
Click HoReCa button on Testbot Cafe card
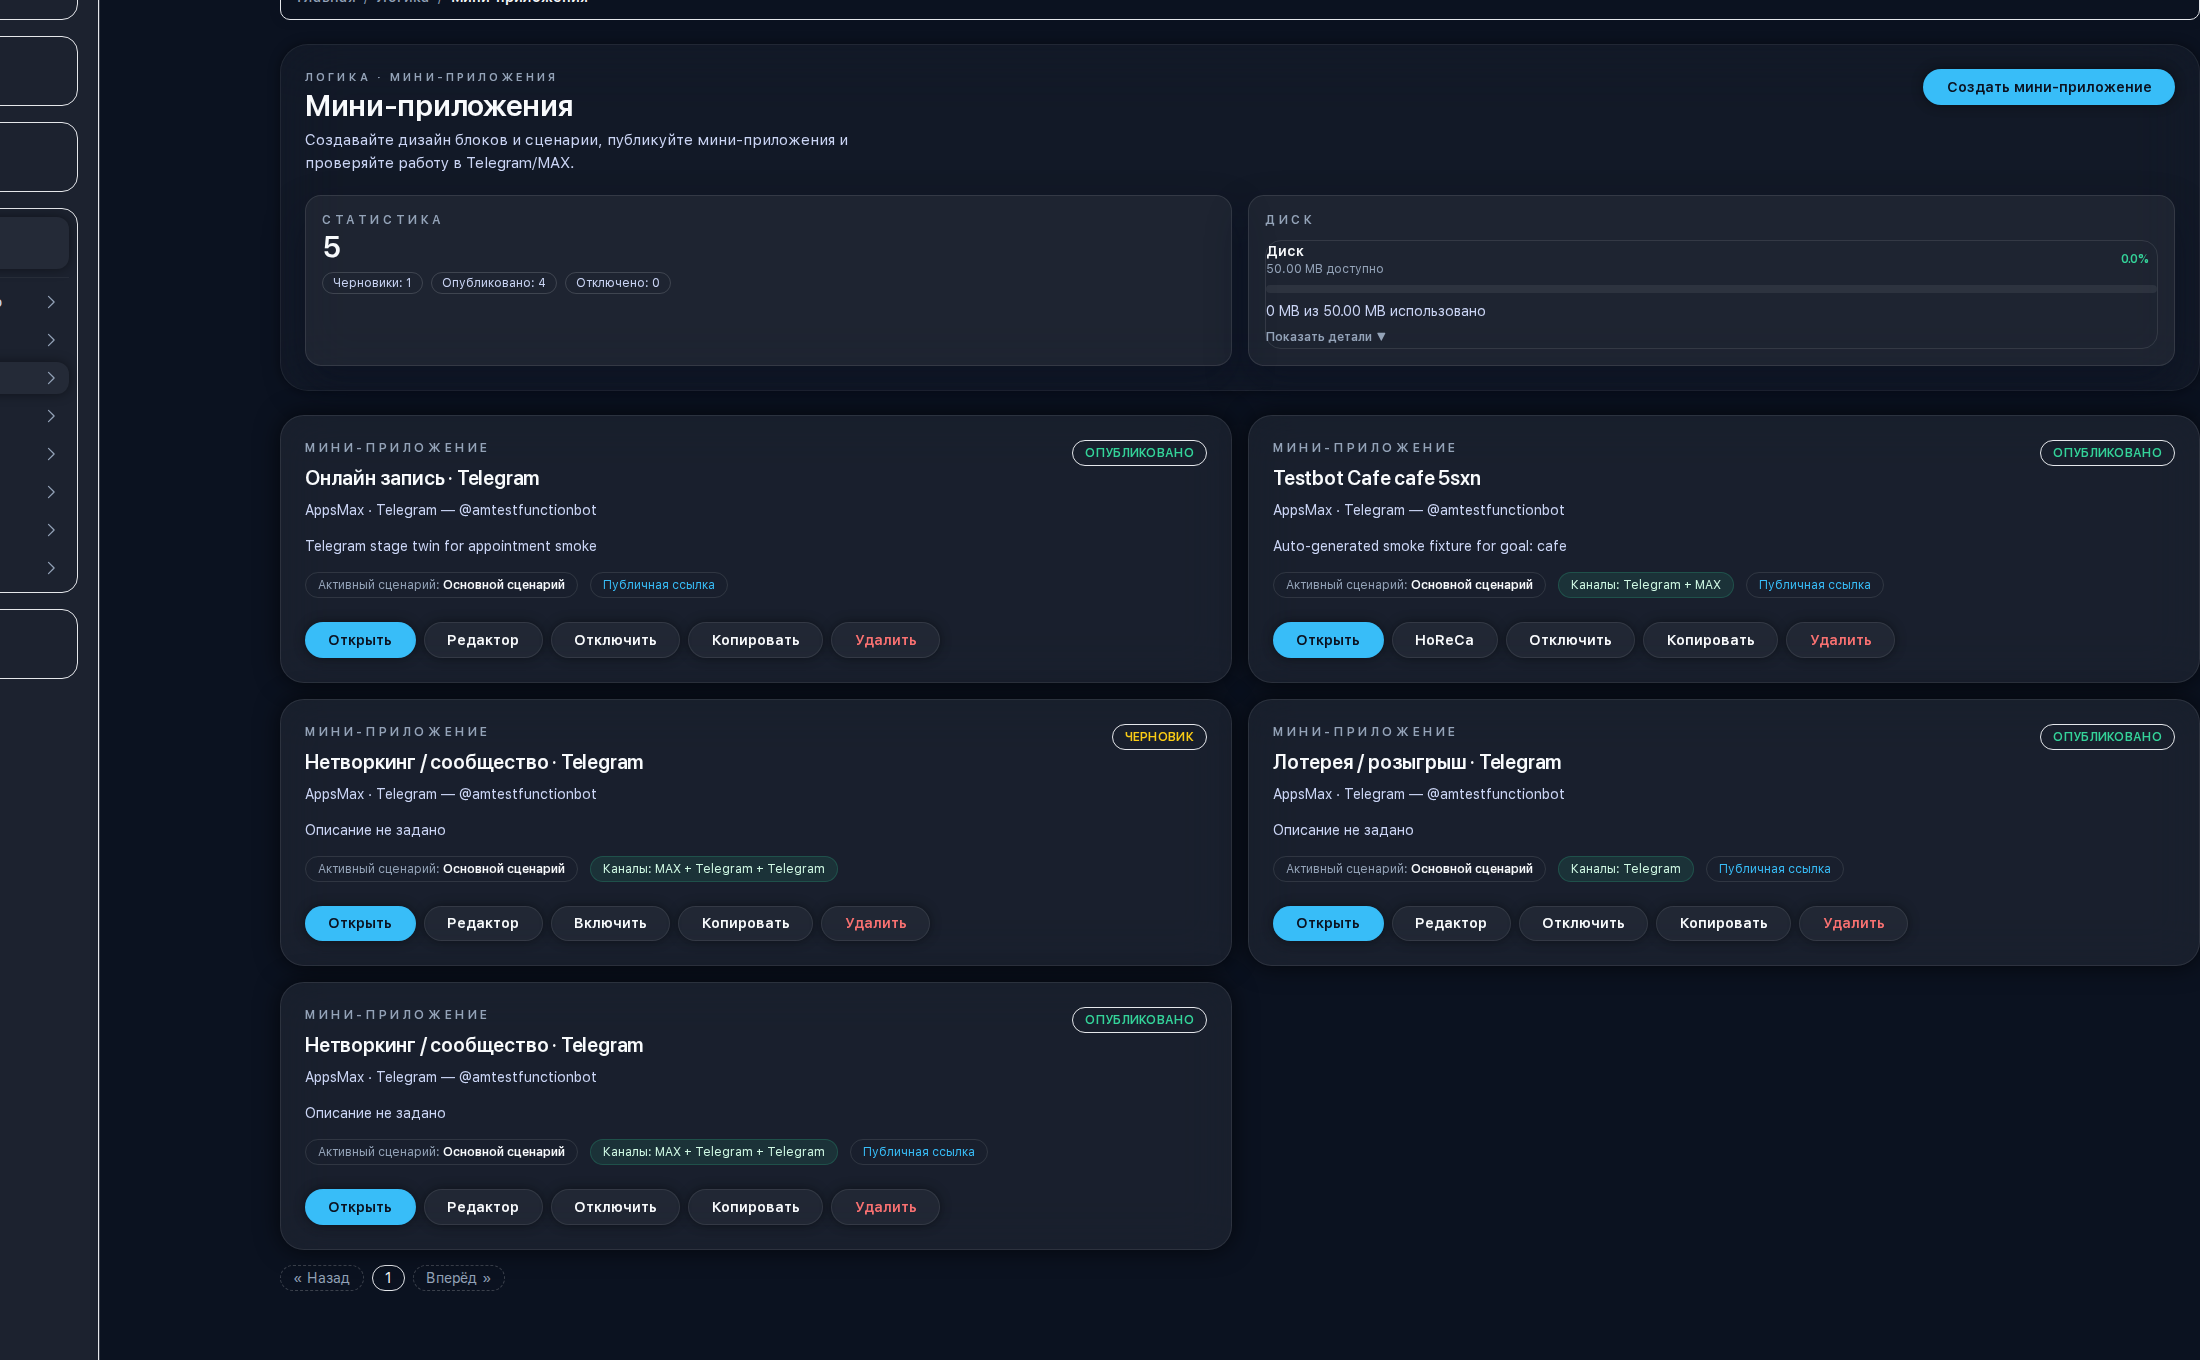(x=1444, y=640)
